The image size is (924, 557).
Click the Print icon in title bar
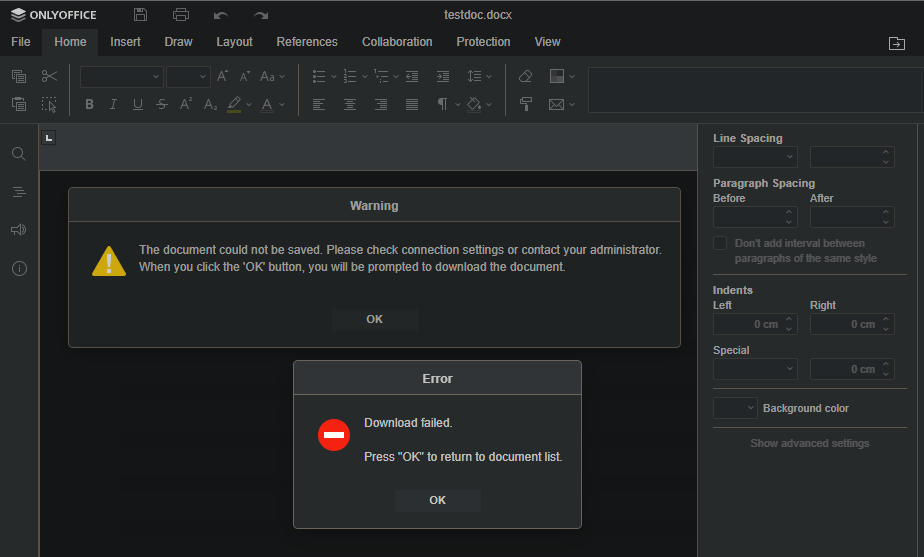(180, 15)
